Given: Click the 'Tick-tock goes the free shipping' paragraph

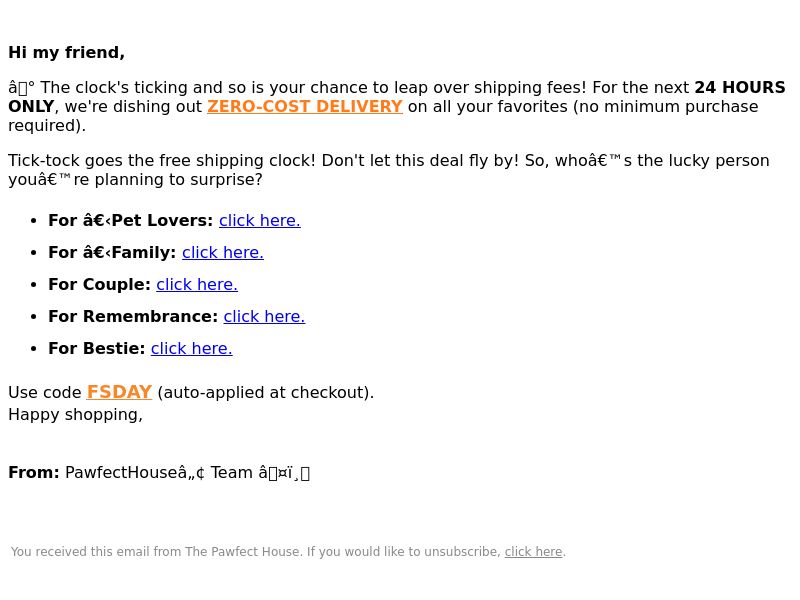Looking at the screenshot, I should point(389,170).
